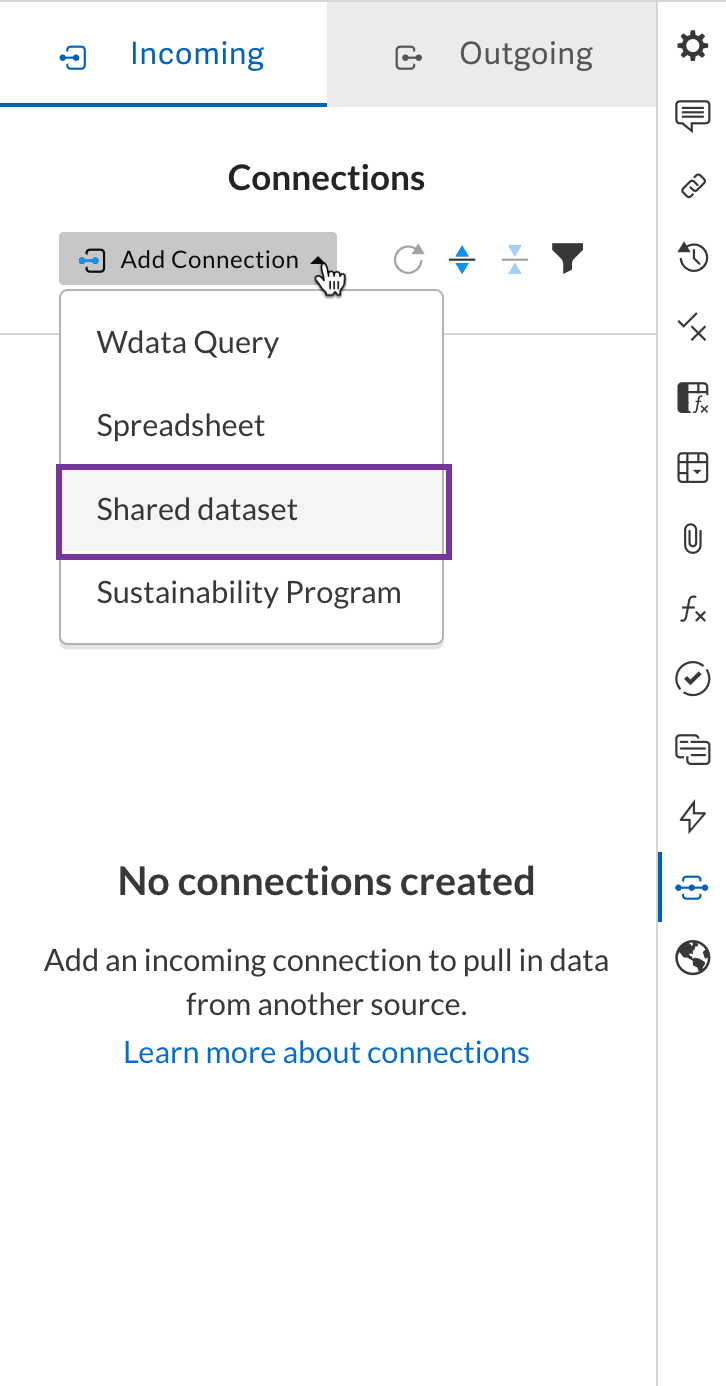Click the collapse all arrows icon
Screen dimensions: 726x1386
point(514,260)
